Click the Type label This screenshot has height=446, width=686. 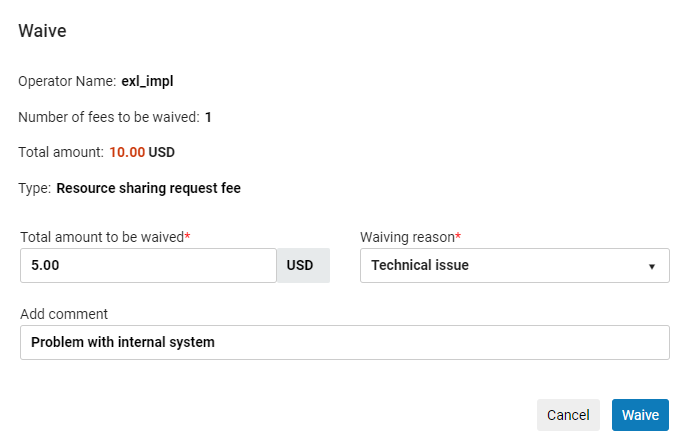[34, 188]
